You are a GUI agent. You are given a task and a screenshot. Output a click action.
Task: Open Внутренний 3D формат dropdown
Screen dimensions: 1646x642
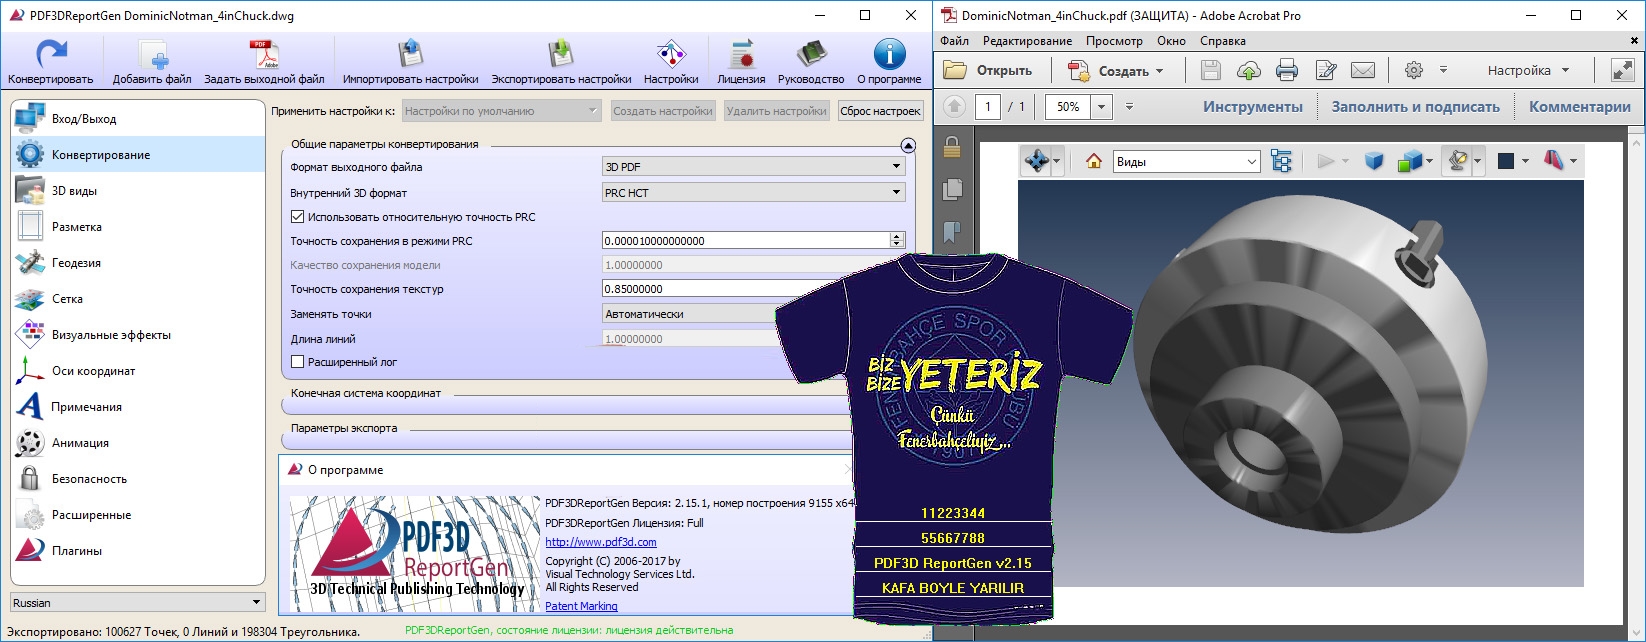point(754,193)
